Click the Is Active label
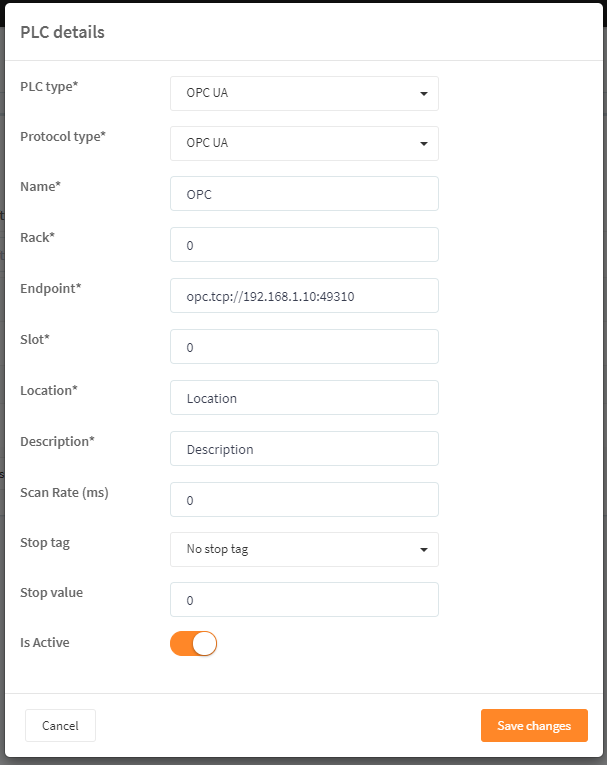This screenshot has height=765, width=607. [x=45, y=643]
